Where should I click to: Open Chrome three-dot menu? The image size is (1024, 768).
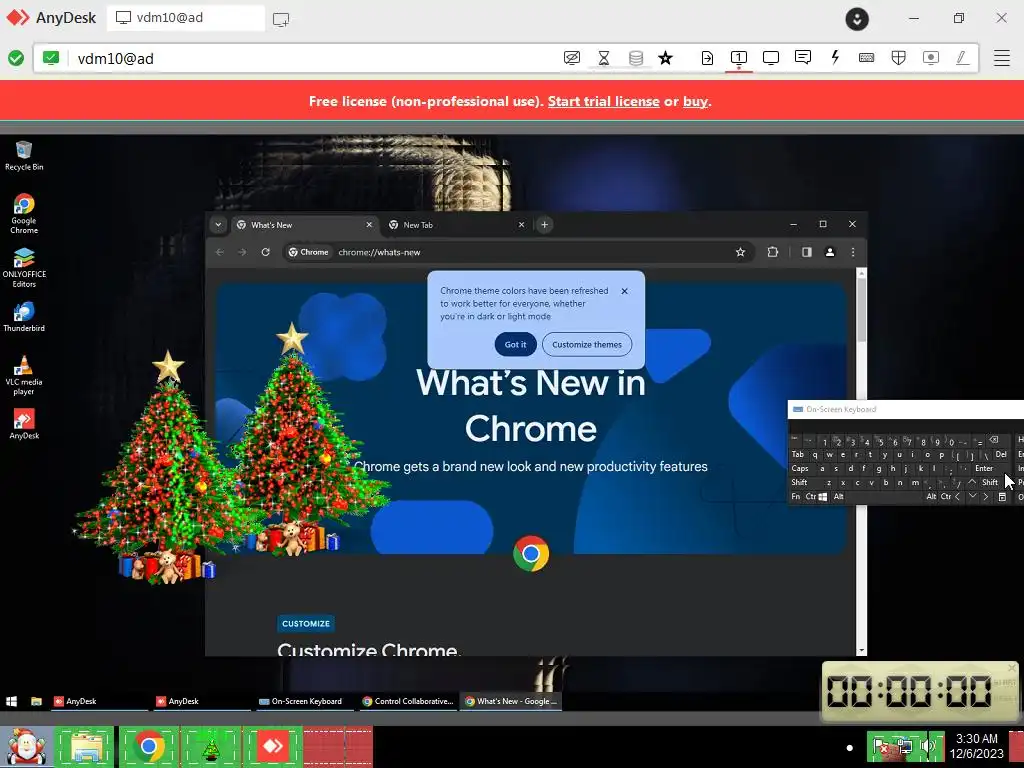[x=853, y=252]
